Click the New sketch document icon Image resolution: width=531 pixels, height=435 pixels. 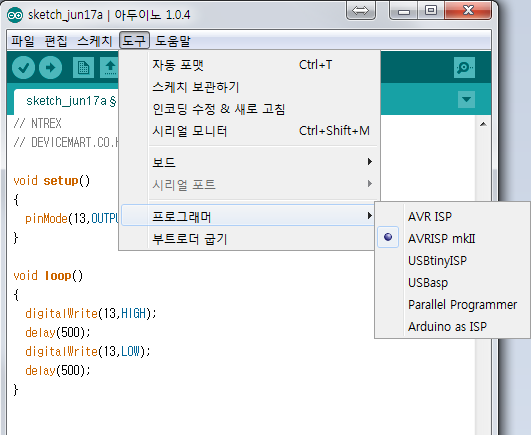pos(83,68)
